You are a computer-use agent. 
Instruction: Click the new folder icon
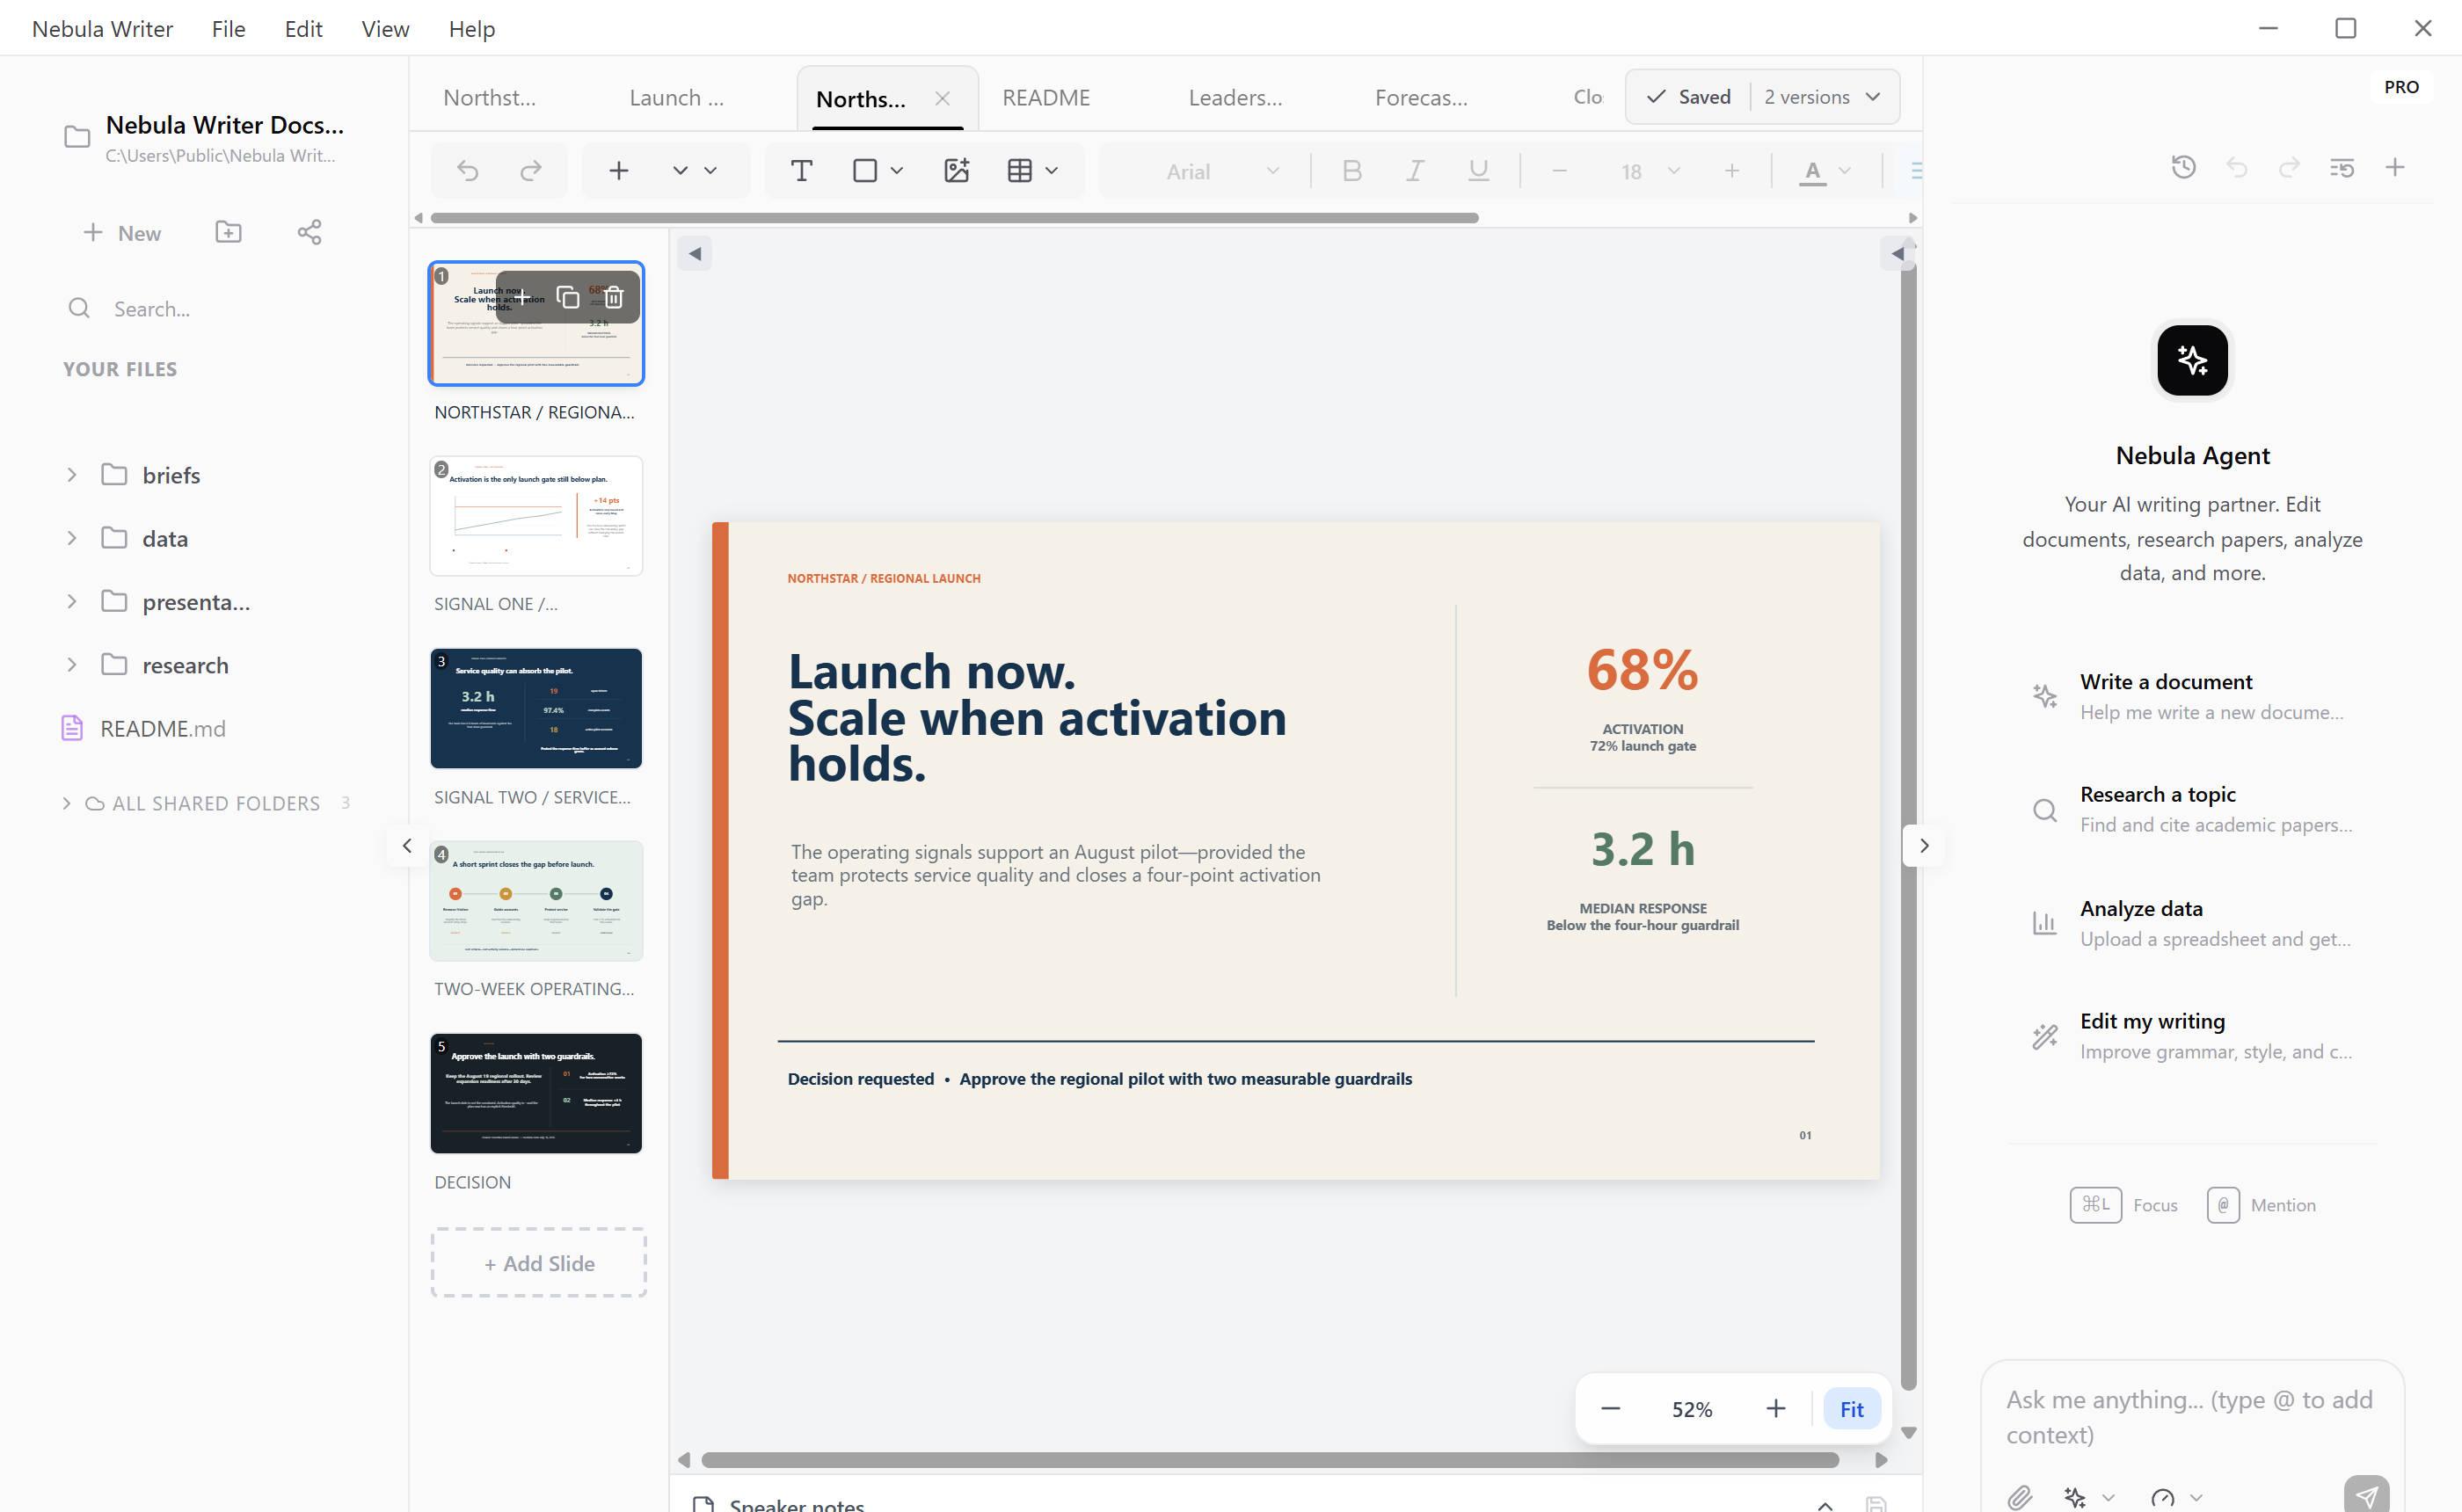[228, 232]
